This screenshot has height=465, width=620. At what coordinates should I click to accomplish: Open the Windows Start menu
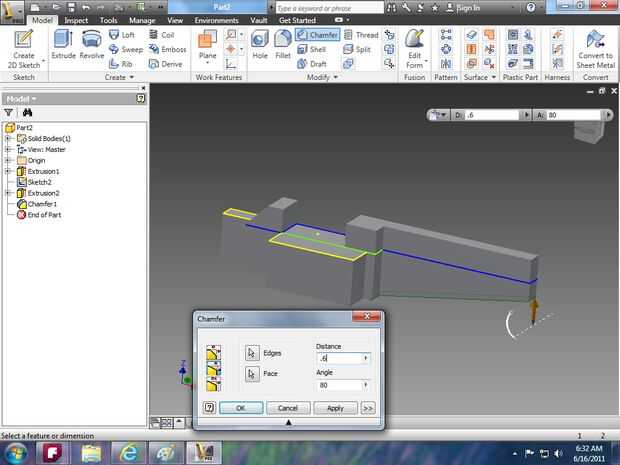[14, 453]
